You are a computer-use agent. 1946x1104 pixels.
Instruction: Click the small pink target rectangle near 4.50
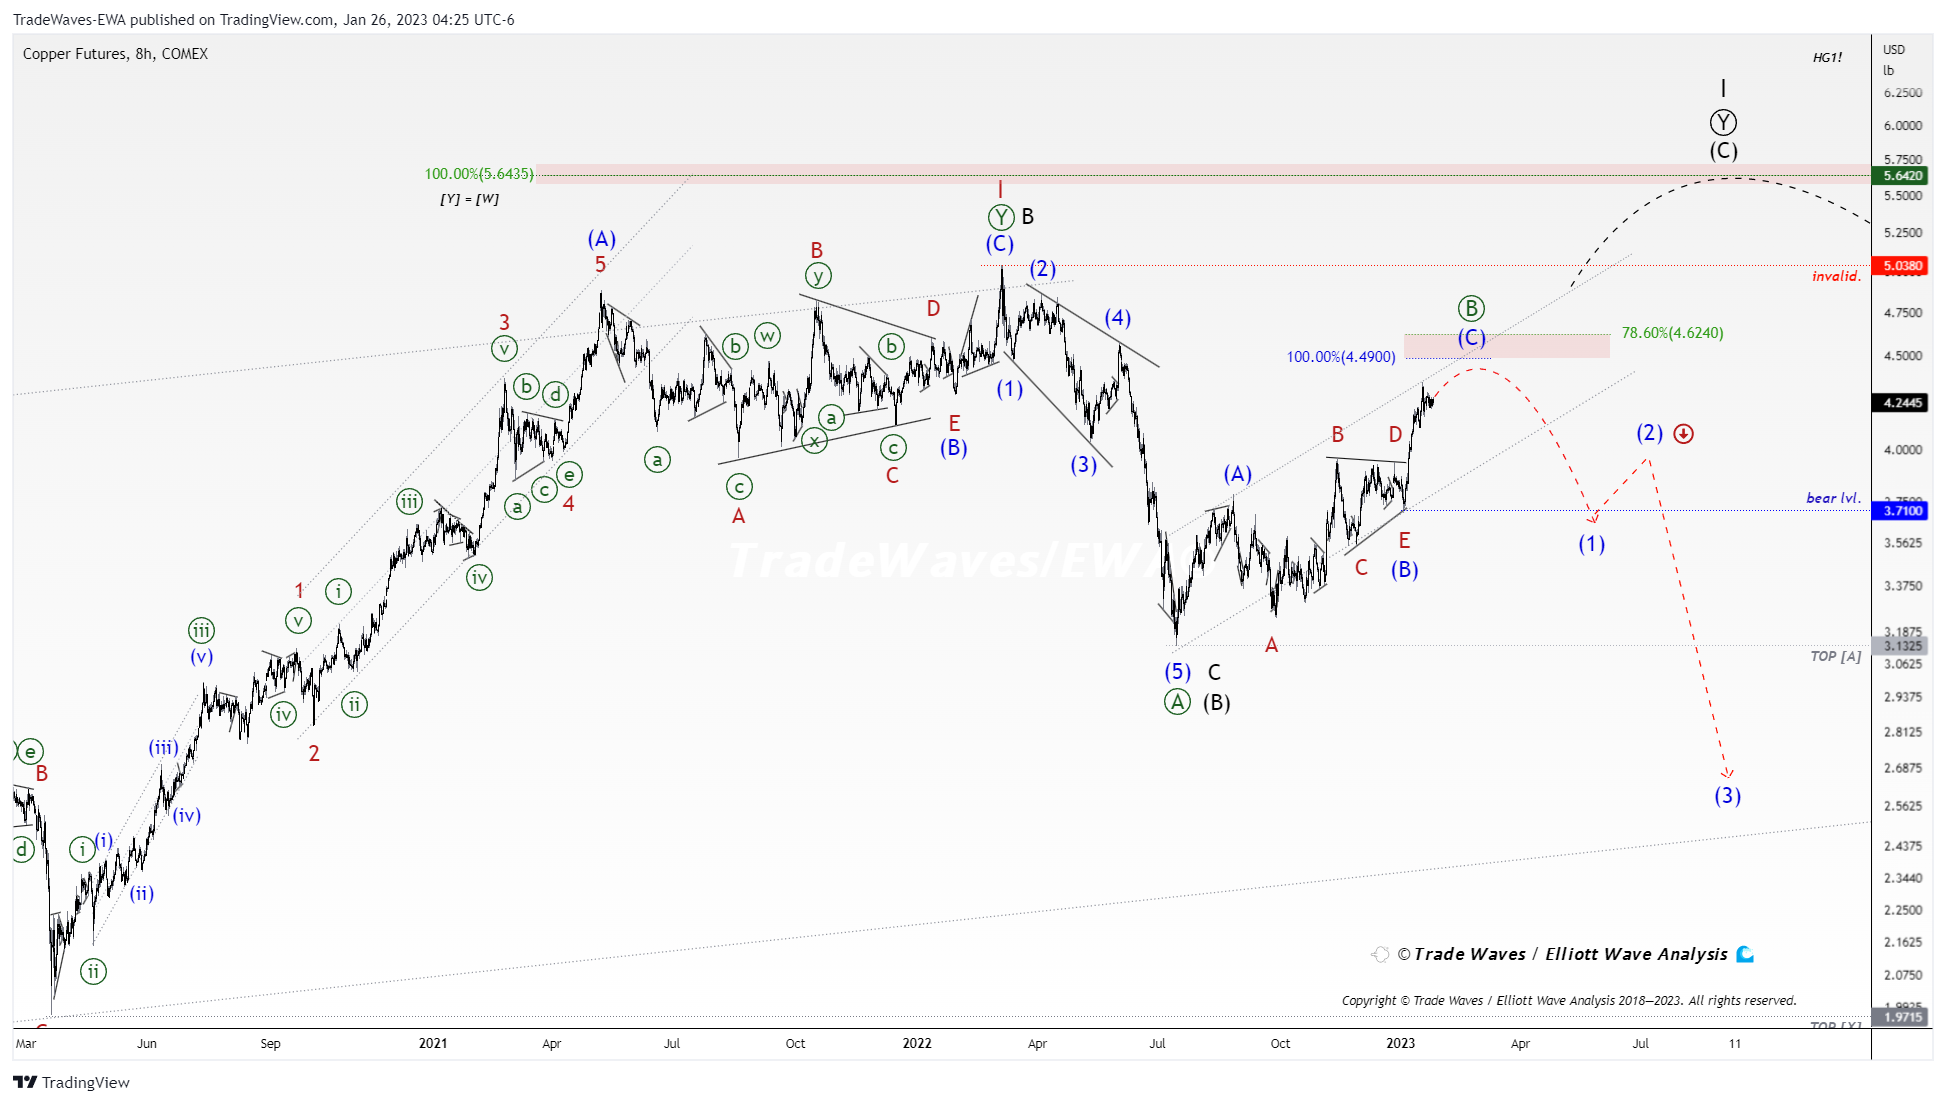1506,346
